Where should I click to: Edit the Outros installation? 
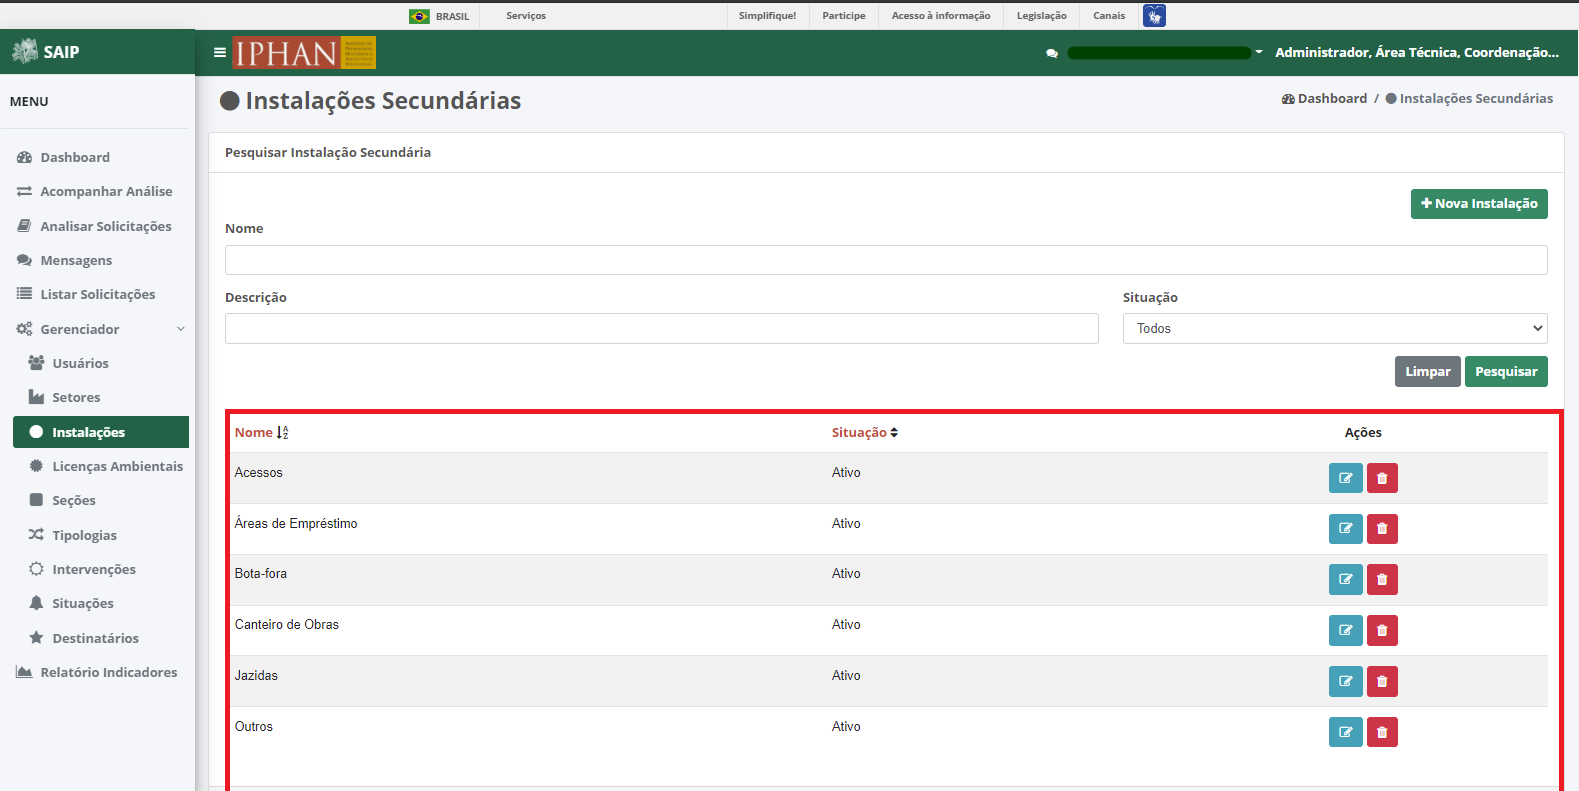click(1345, 732)
